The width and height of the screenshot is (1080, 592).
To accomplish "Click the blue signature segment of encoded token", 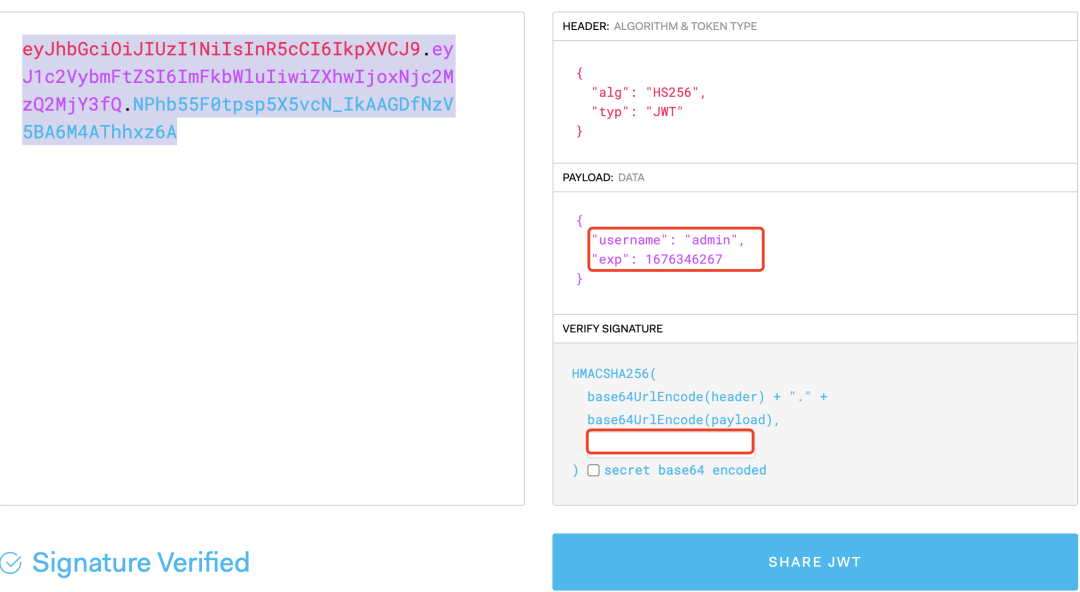I will [292, 105].
